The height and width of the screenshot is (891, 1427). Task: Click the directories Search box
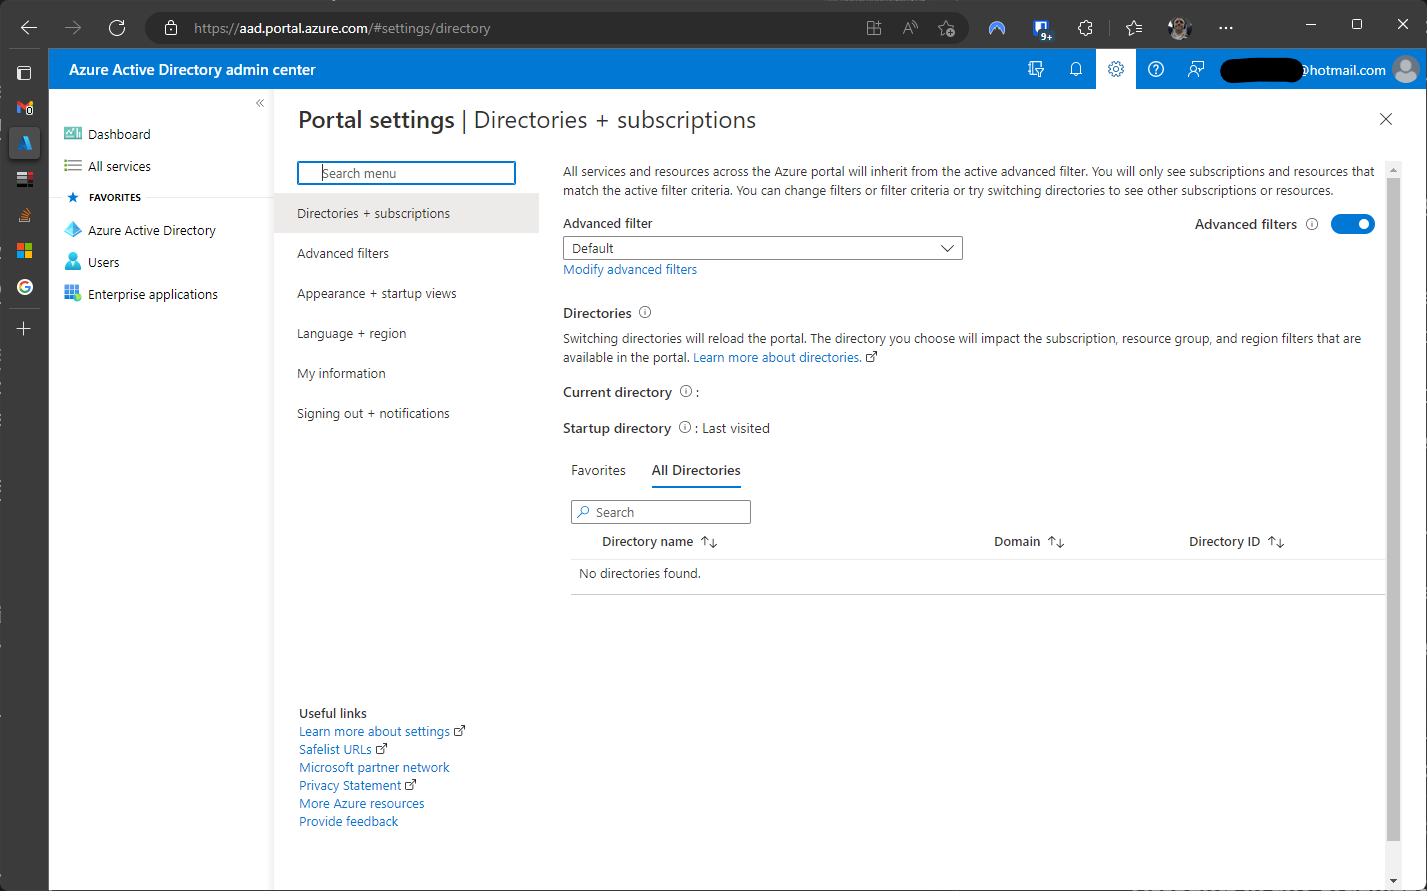[x=661, y=512]
